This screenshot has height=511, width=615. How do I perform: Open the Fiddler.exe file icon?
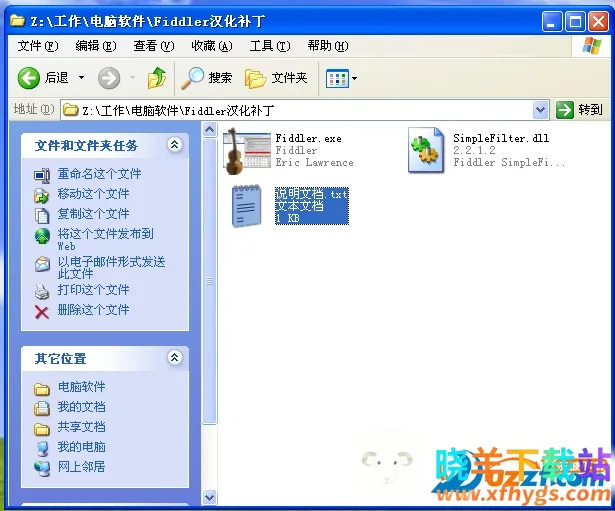[x=246, y=150]
